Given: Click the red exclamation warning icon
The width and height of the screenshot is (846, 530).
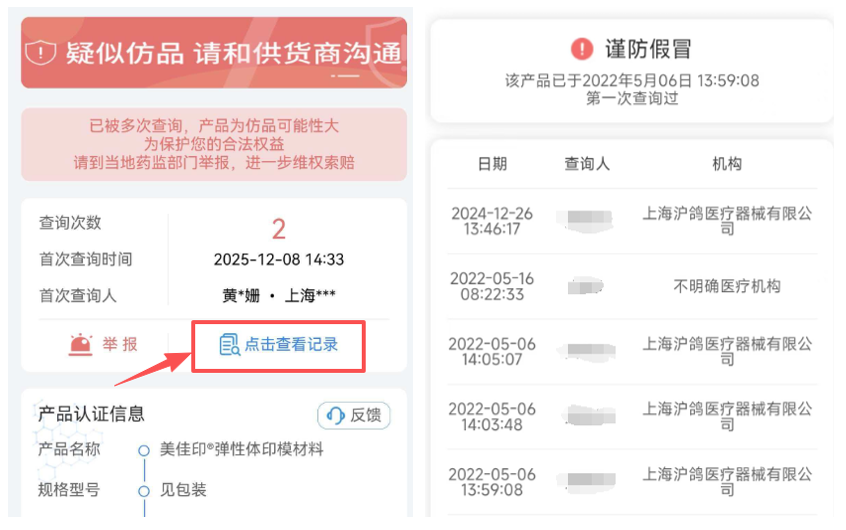Looking at the screenshot, I should 582,48.
